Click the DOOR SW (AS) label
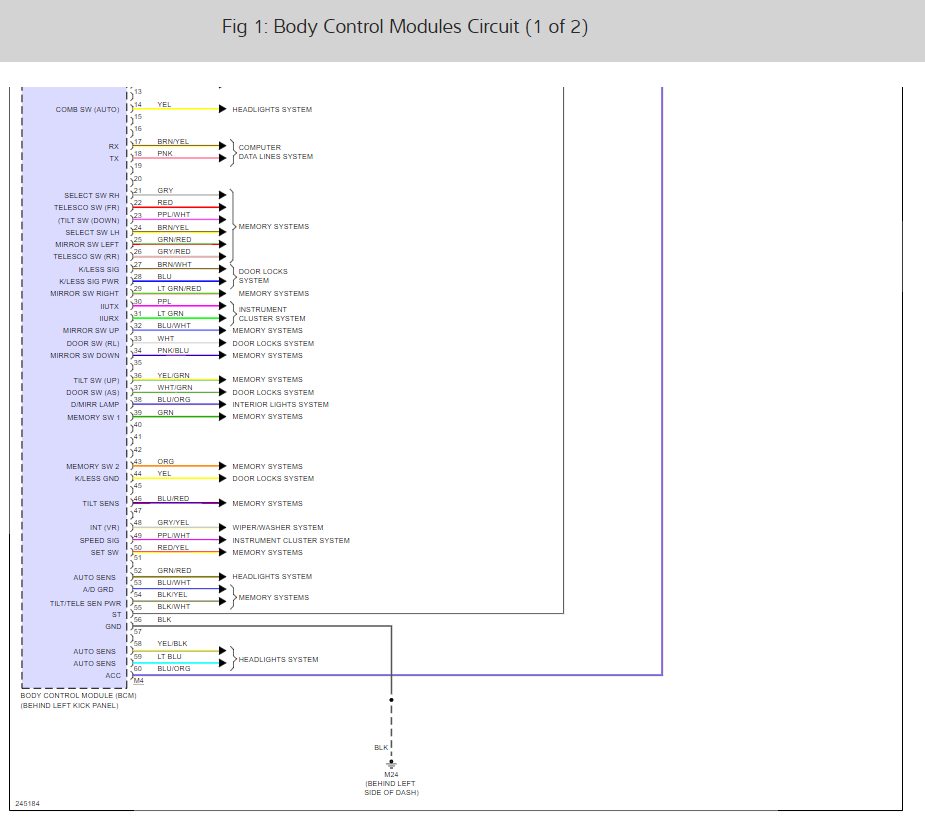The height and width of the screenshot is (839, 925). pyautogui.click(x=93, y=393)
